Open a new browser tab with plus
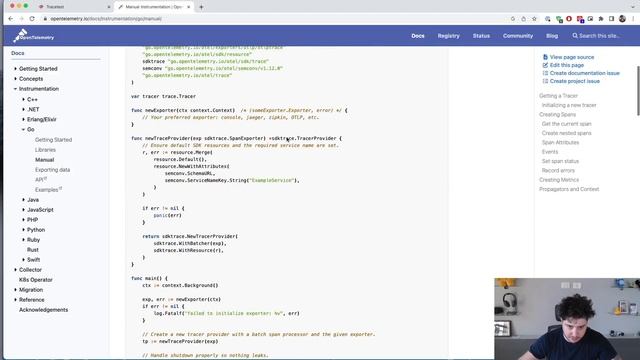The image size is (640, 360). 201,7
